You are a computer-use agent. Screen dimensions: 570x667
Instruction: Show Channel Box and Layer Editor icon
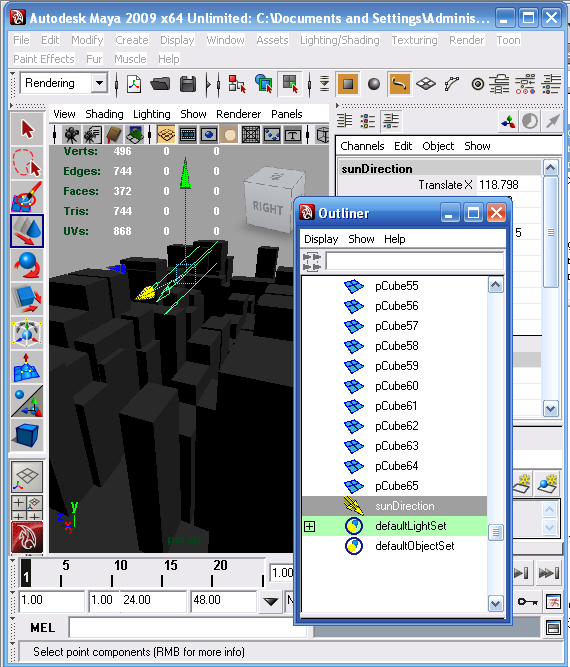(x=391, y=121)
